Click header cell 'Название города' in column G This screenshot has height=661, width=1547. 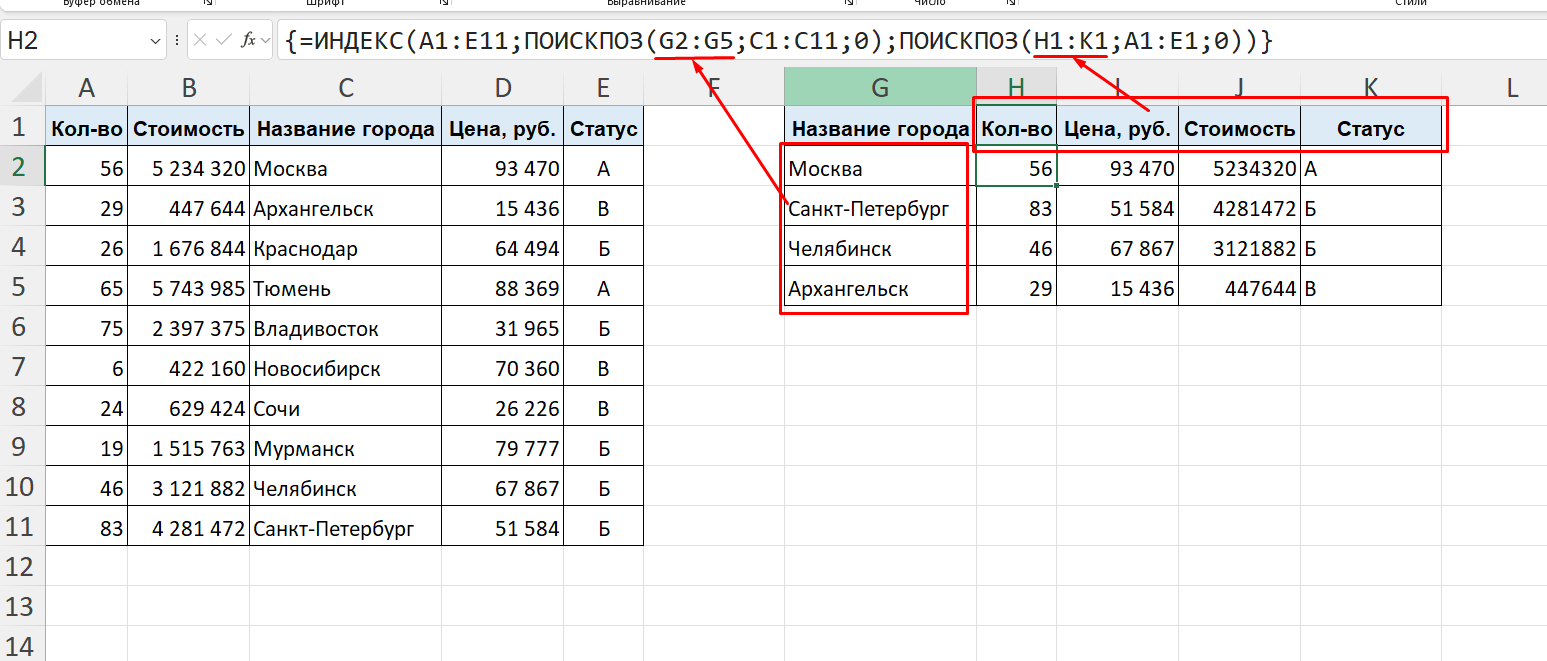tap(880, 128)
